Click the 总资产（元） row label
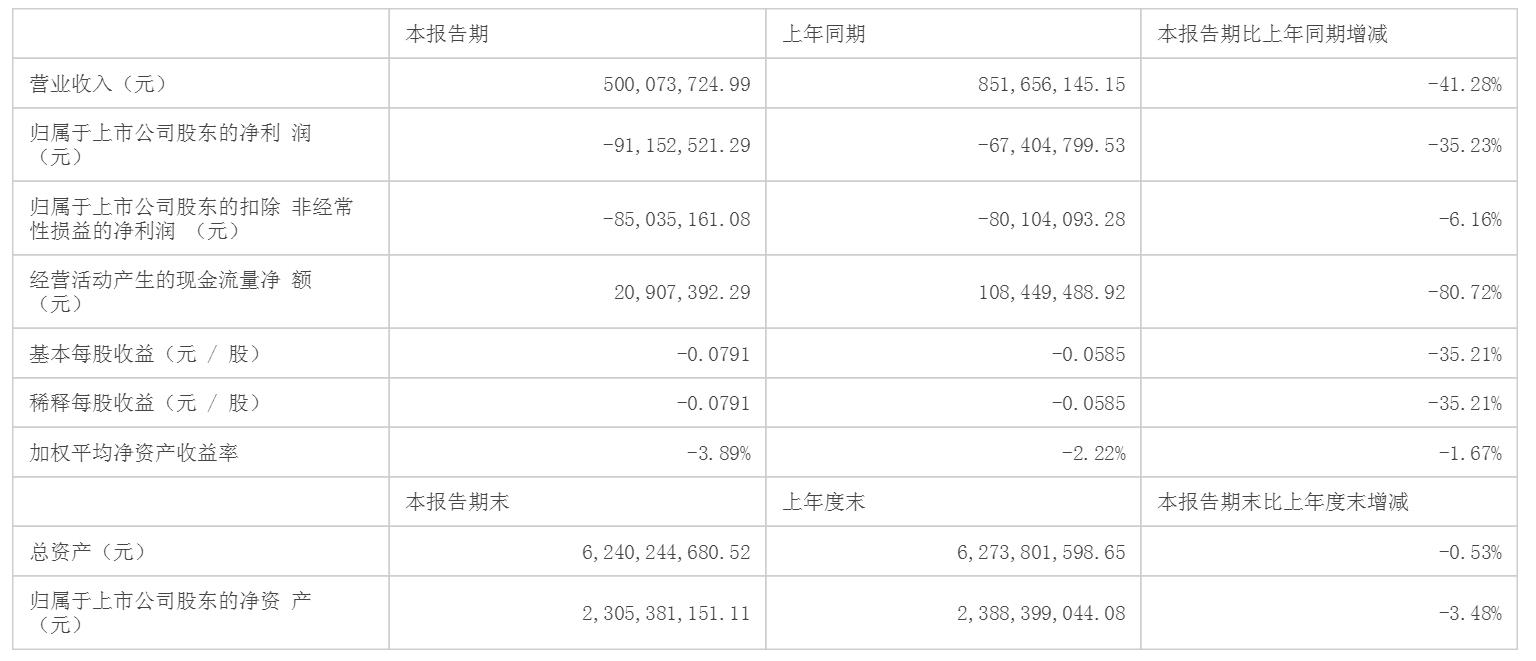1536x661 pixels. click(88, 552)
